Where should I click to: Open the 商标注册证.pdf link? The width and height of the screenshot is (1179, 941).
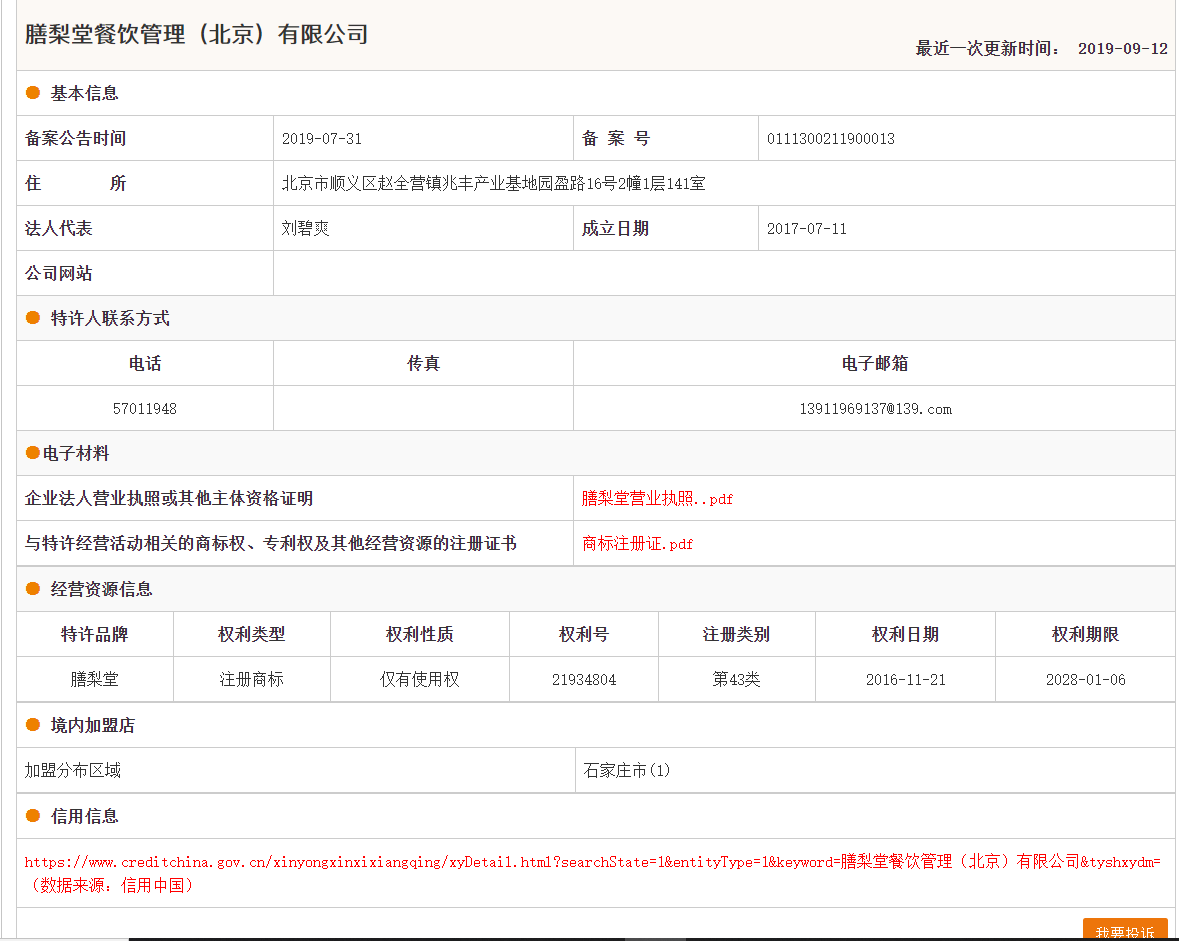[x=637, y=544]
